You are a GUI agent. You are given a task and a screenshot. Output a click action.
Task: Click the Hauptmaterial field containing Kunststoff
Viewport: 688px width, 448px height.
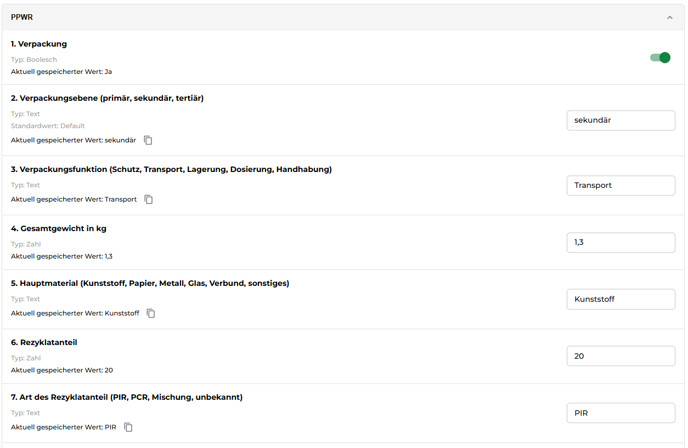(x=620, y=299)
